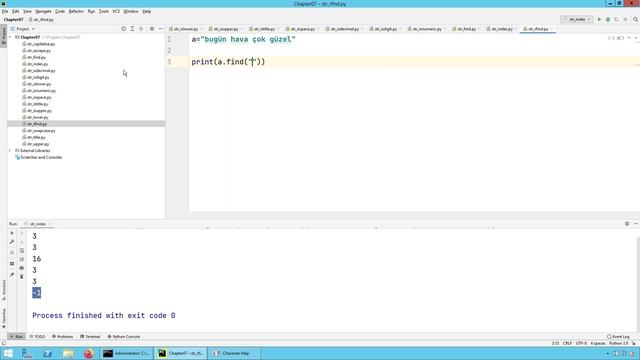This screenshot has width=640, height=360.
Task: Click the Windows Start button
Action: (x=8, y=353)
